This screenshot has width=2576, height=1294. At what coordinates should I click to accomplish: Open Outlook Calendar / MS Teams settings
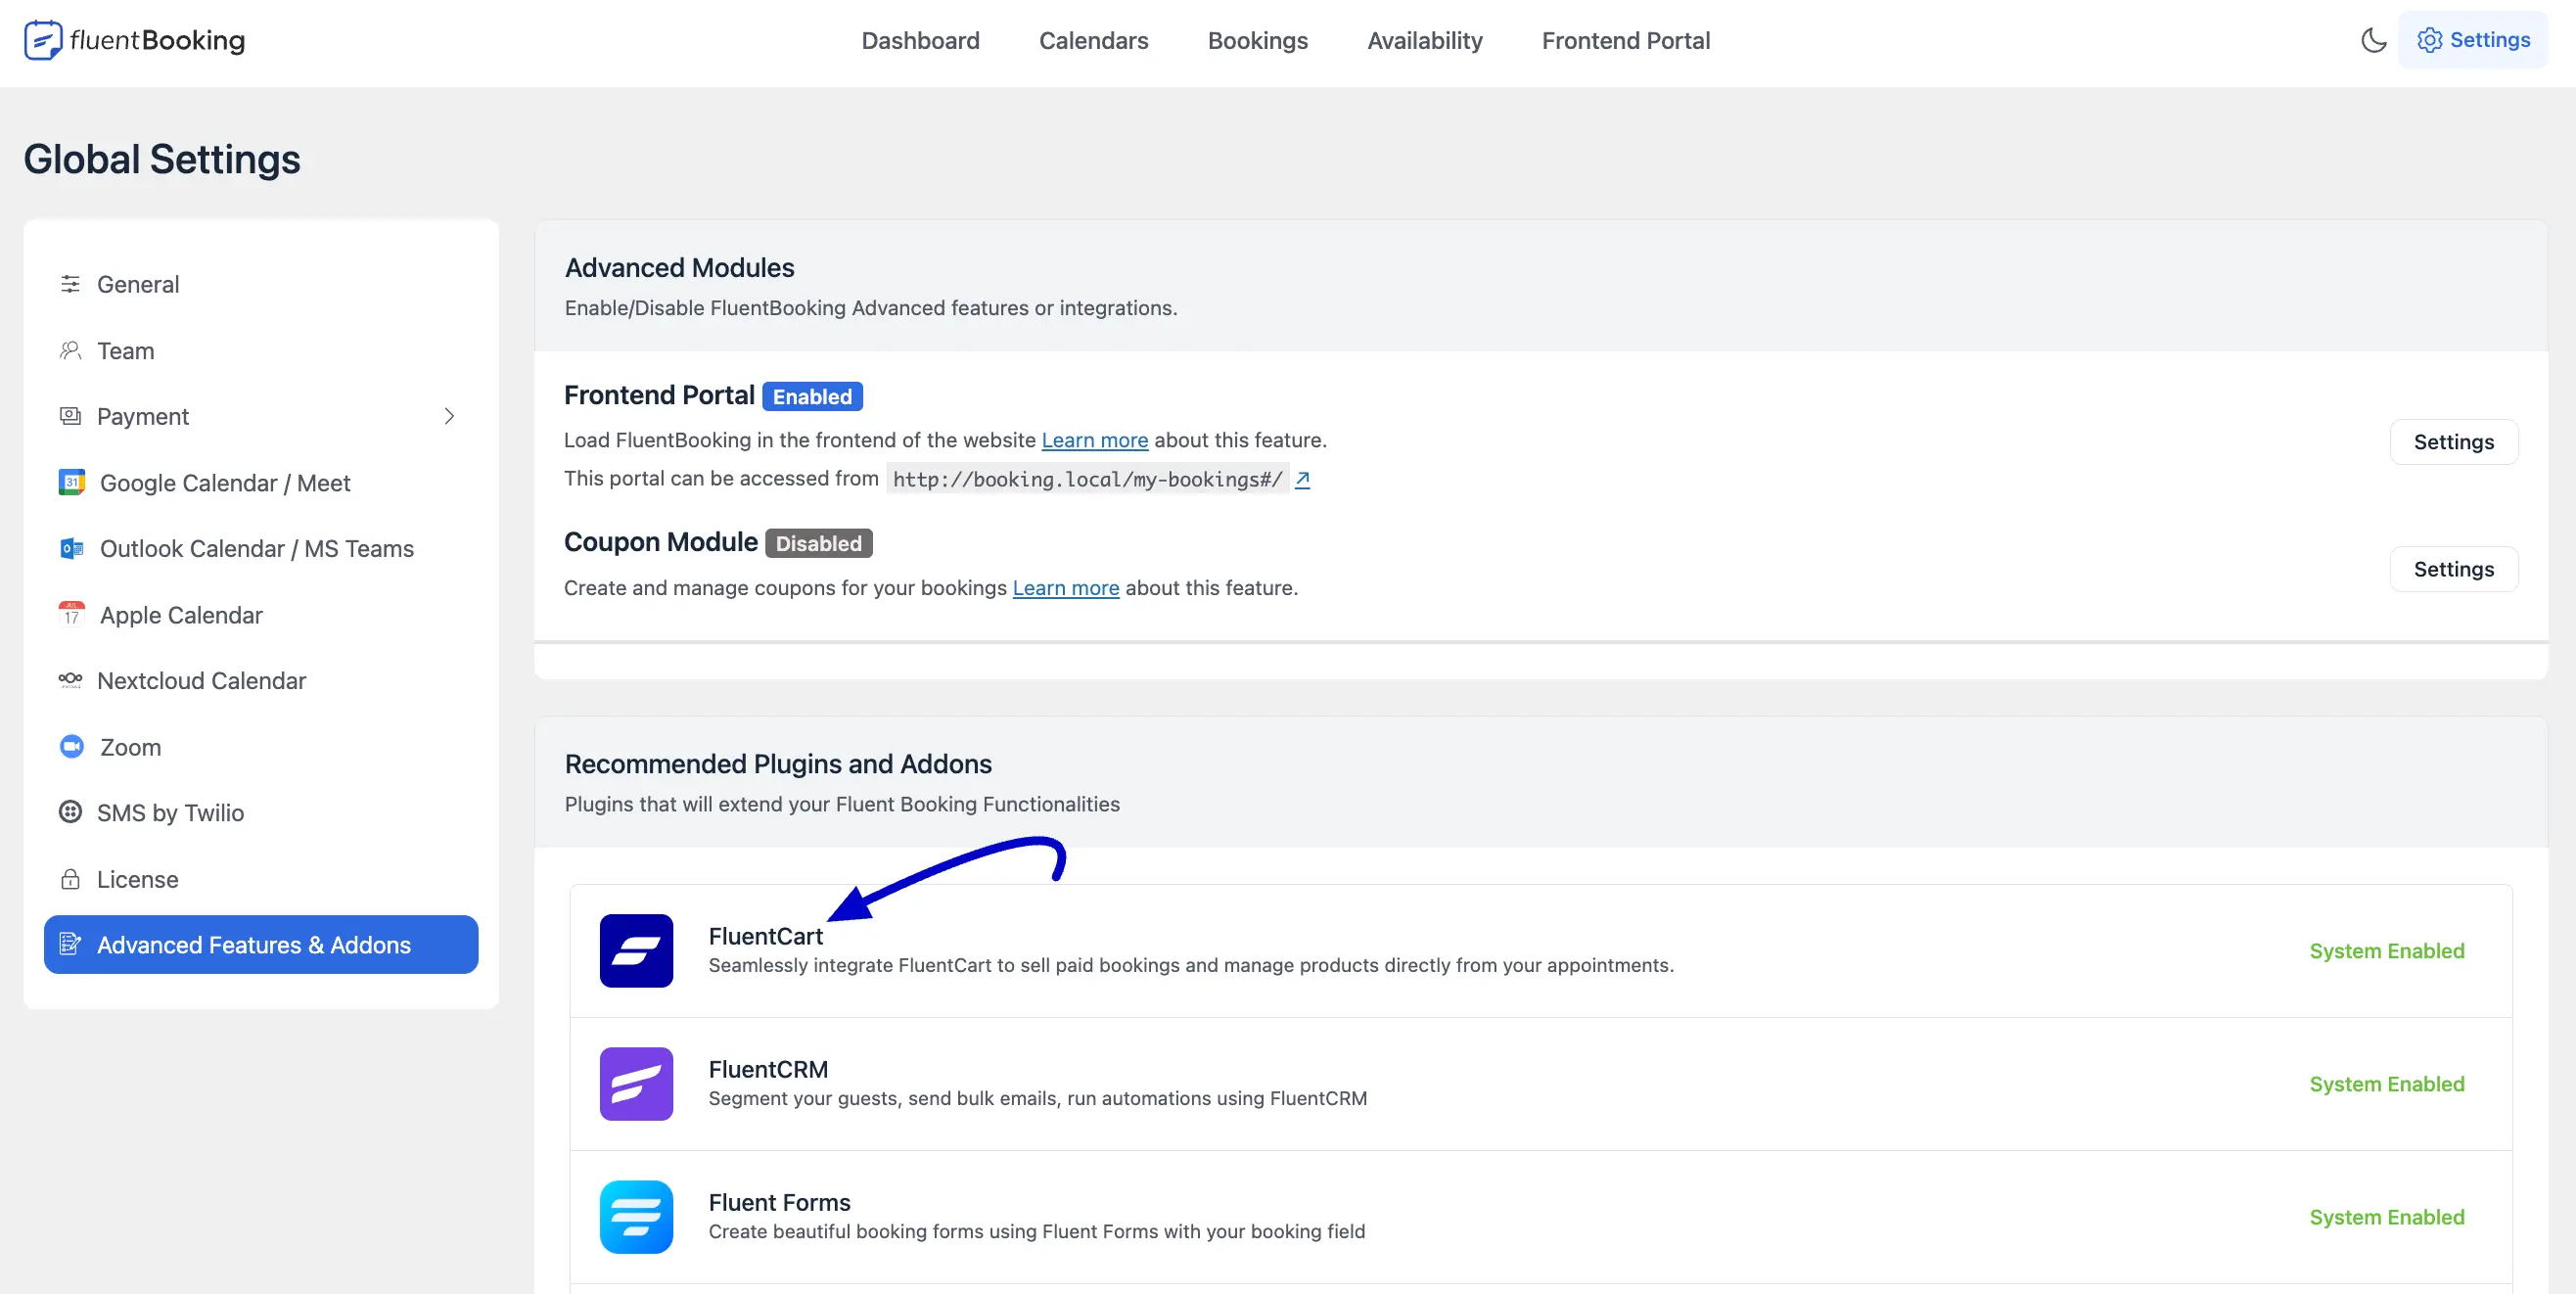(x=261, y=548)
